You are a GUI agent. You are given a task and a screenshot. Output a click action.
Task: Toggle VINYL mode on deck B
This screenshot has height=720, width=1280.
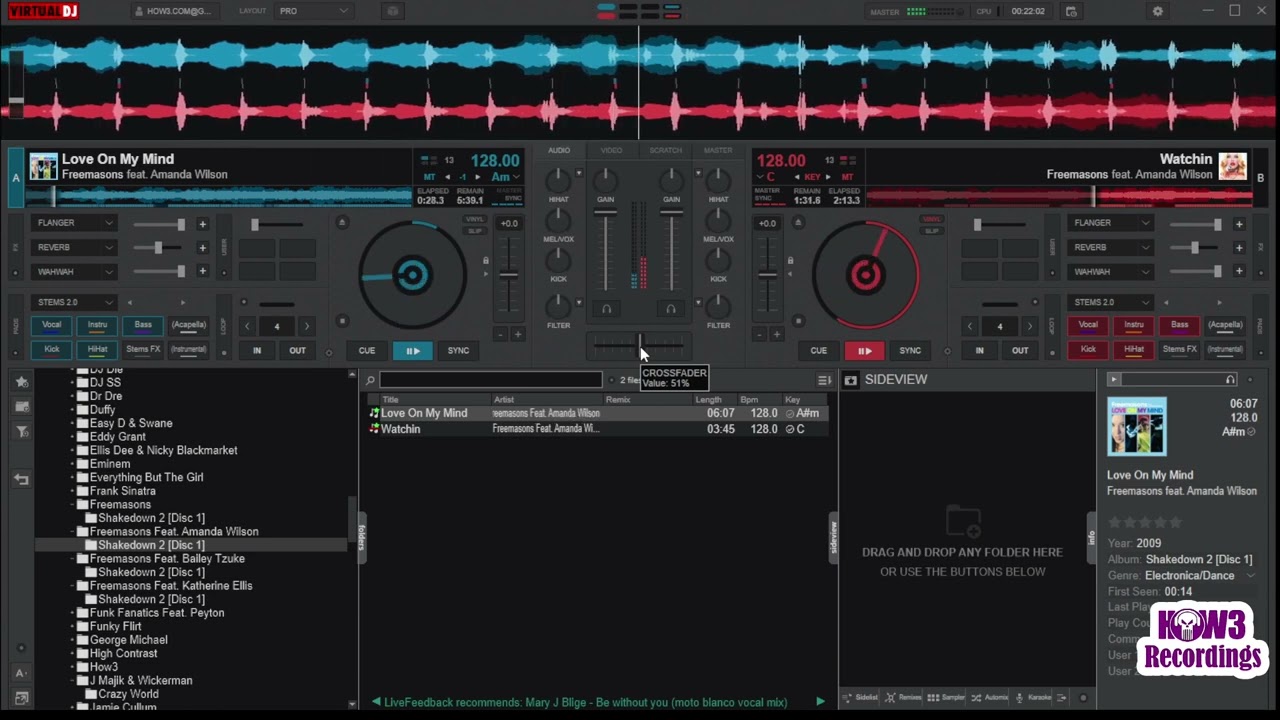click(931, 219)
